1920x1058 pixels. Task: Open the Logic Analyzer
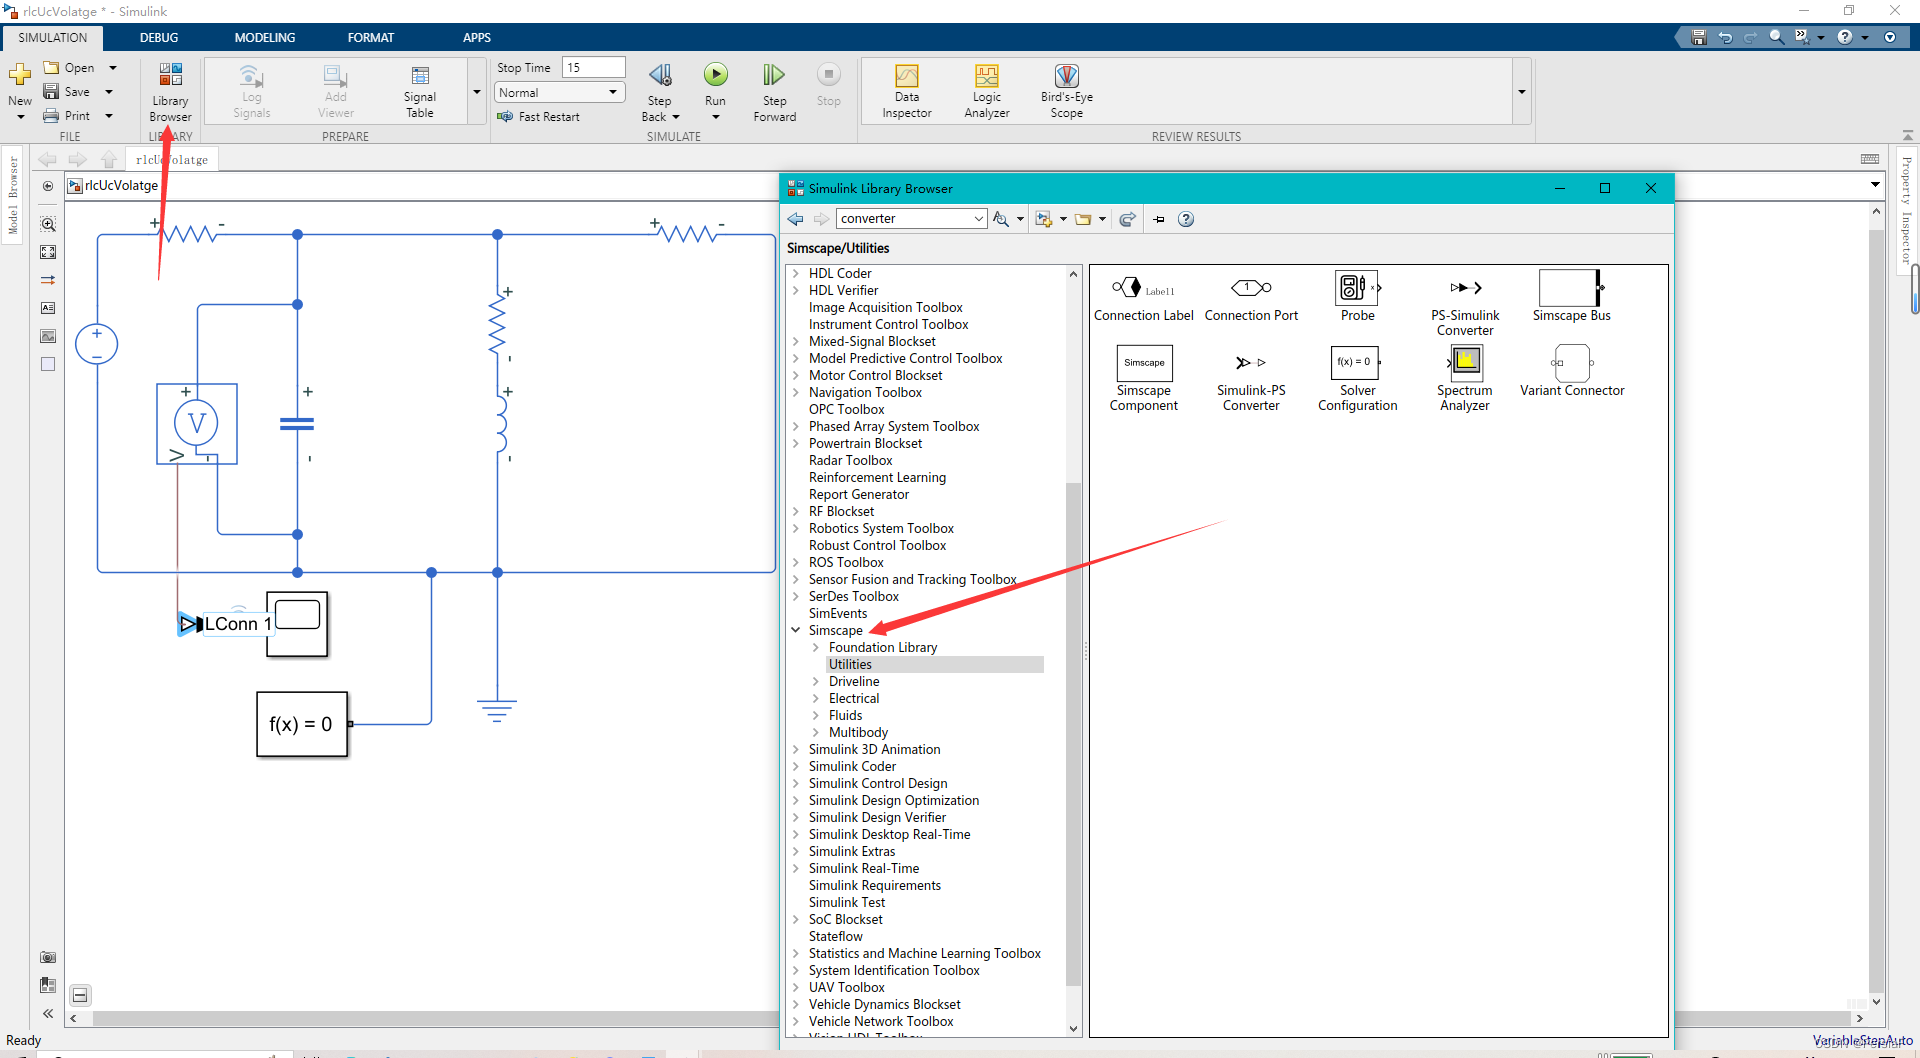click(986, 91)
